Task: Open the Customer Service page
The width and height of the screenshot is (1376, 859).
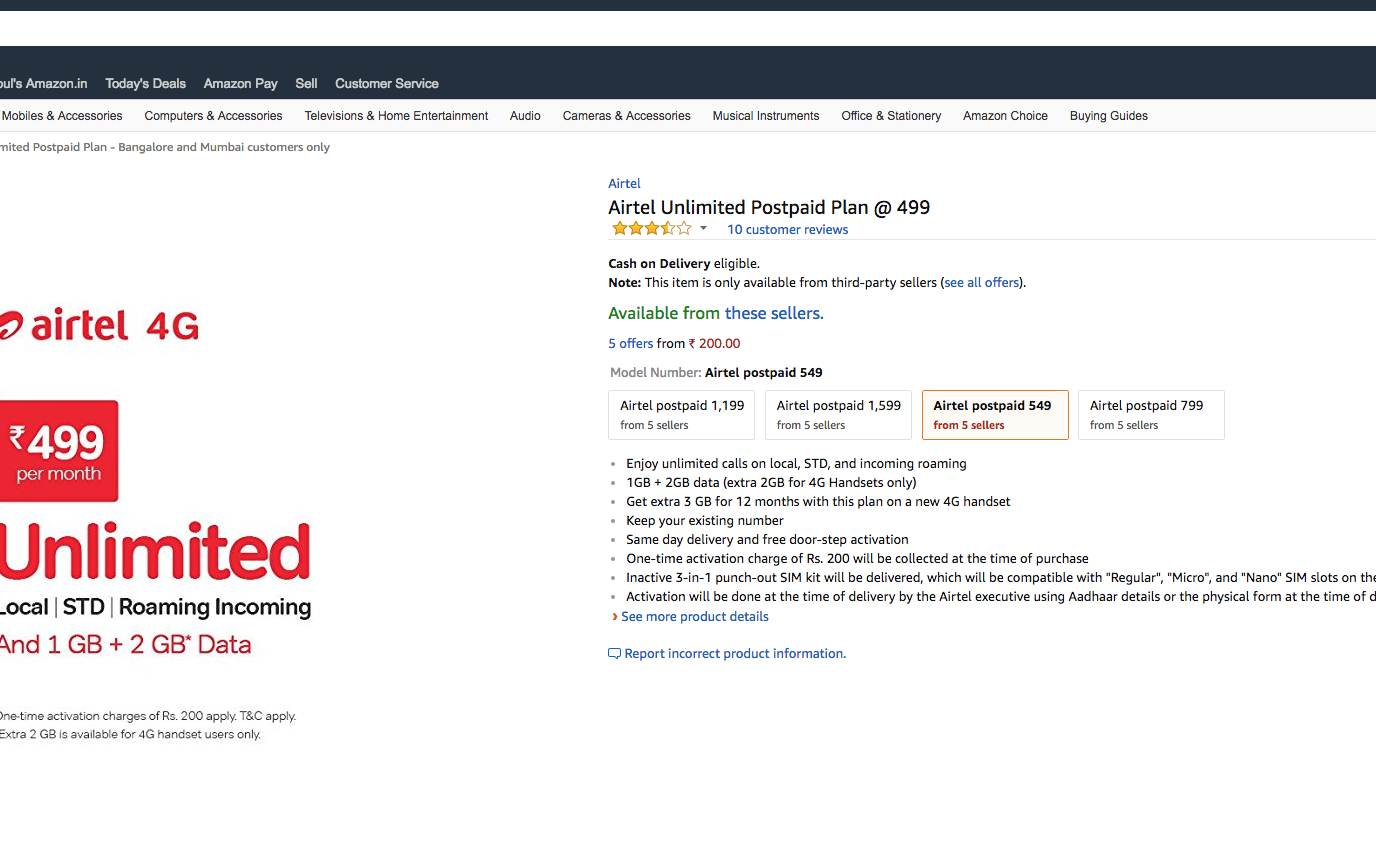Action: click(386, 84)
